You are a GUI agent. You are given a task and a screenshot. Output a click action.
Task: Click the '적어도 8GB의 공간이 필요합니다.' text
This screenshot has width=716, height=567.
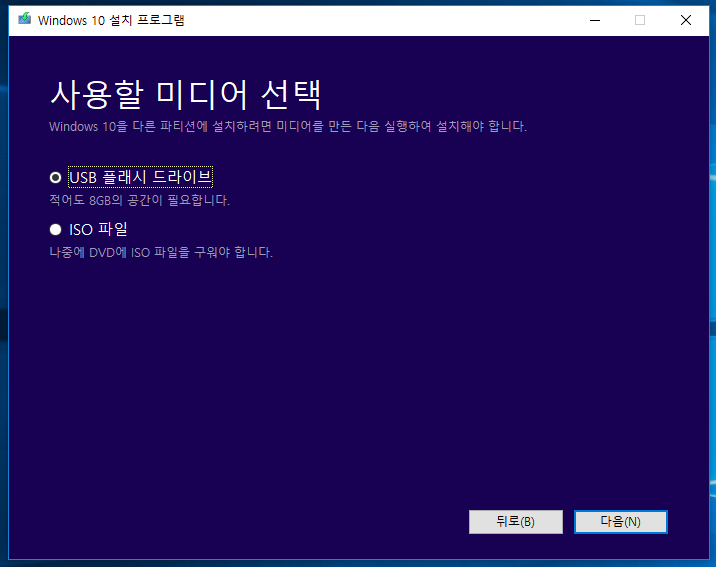tap(140, 200)
